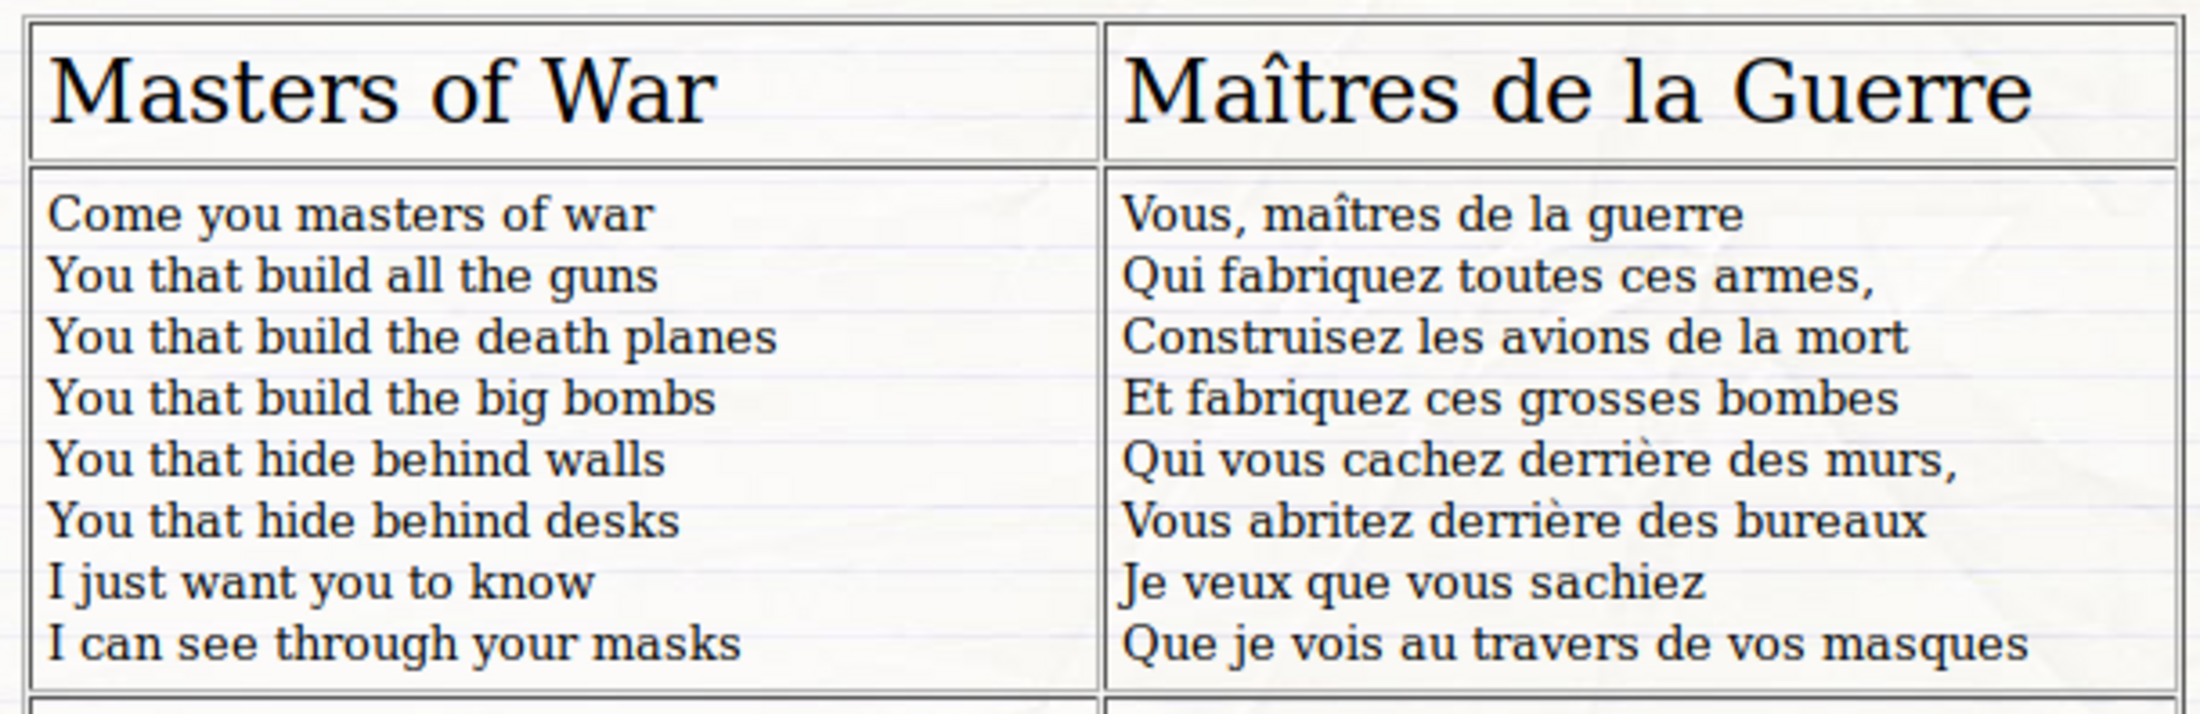Click "Que je vois au travers de vos masques"
The image size is (2200, 714).
pos(1574,644)
